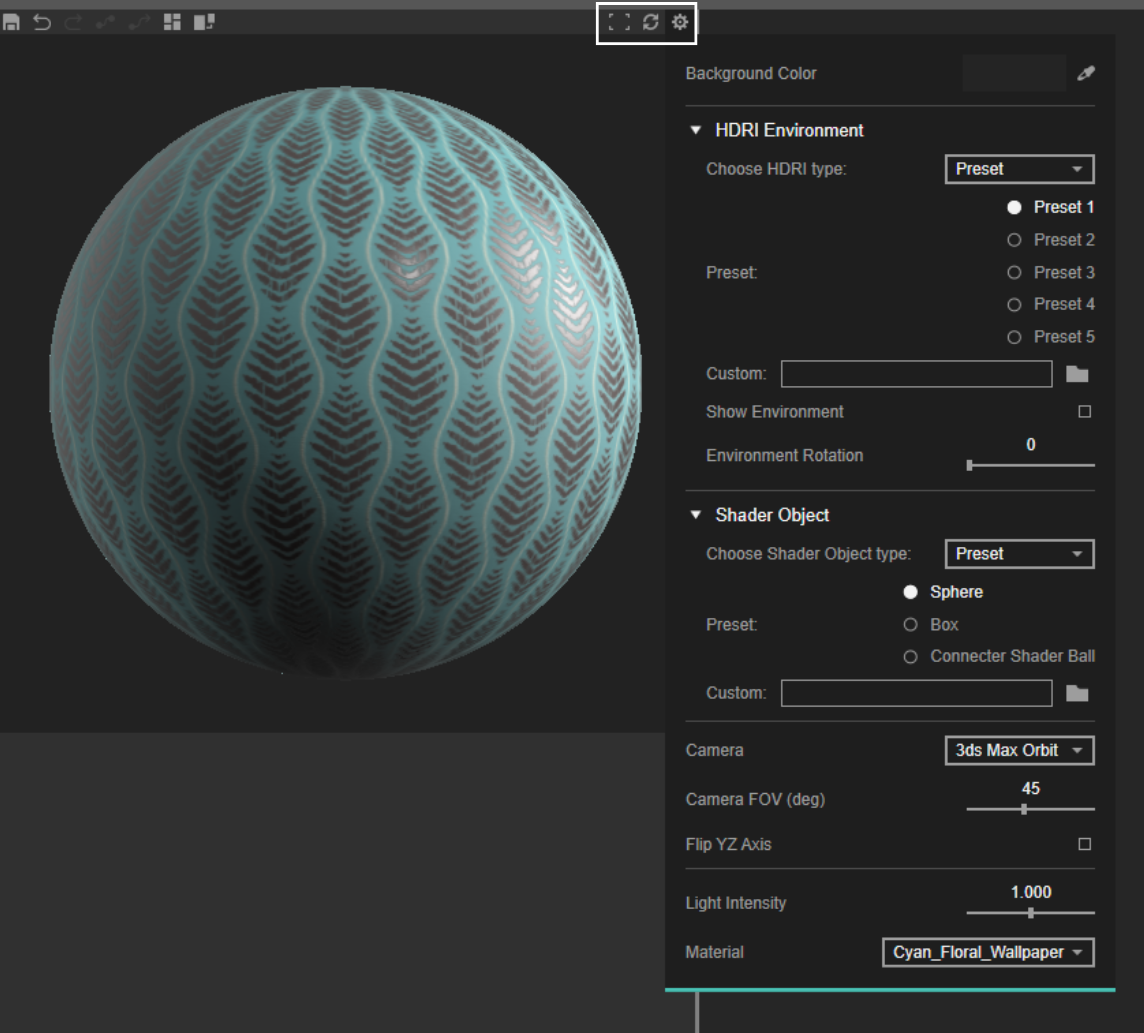Browse for a custom HDRI file

click(1076, 372)
